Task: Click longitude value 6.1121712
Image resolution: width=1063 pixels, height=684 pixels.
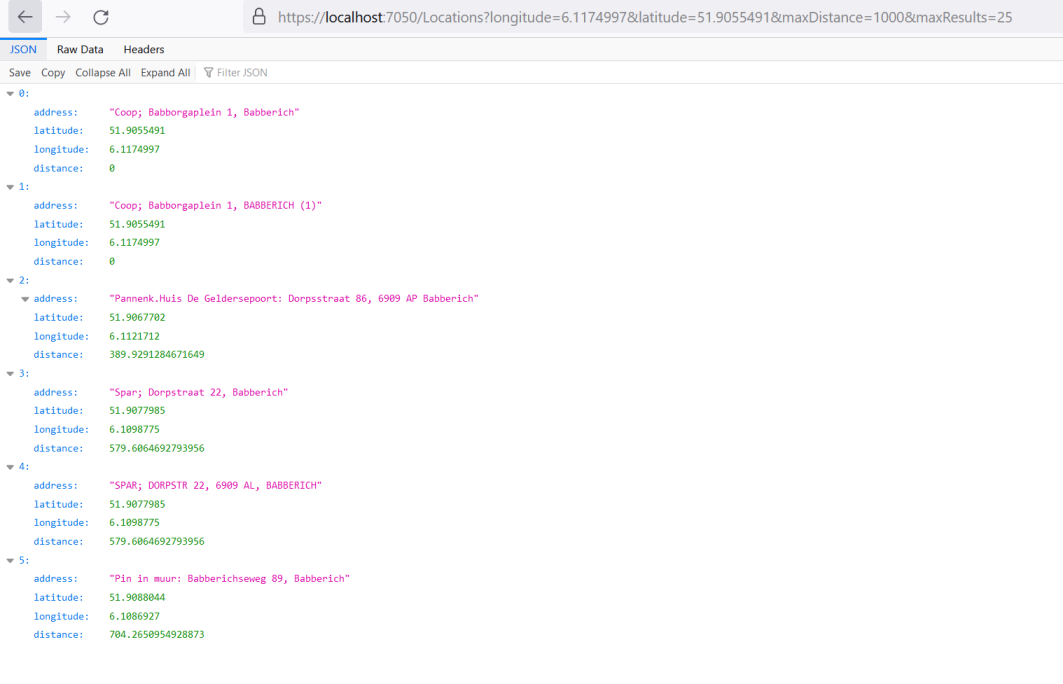Action: (134, 336)
